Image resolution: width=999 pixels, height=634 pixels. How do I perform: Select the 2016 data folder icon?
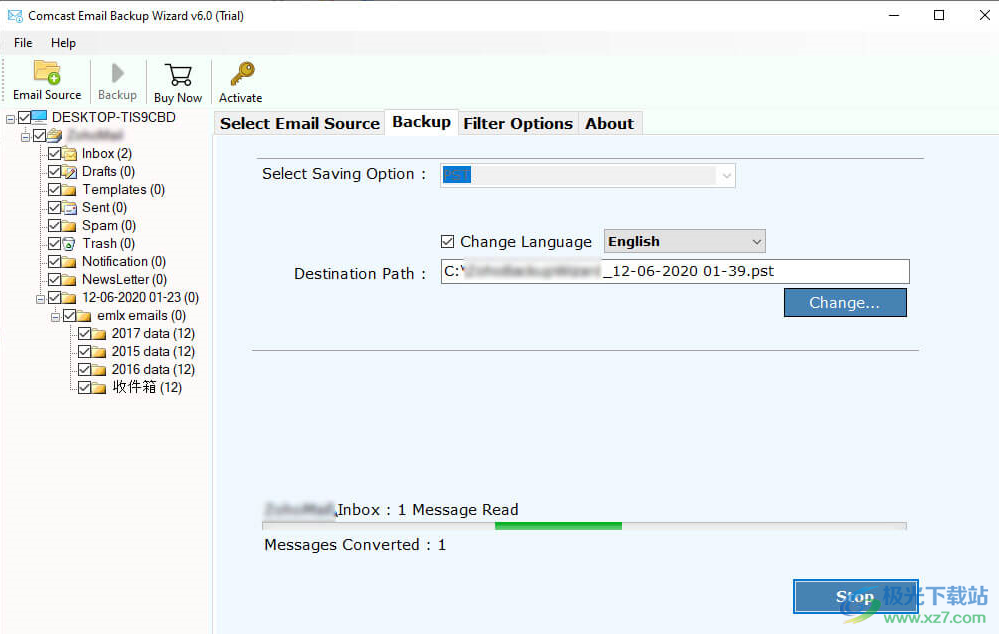[x=99, y=370]
